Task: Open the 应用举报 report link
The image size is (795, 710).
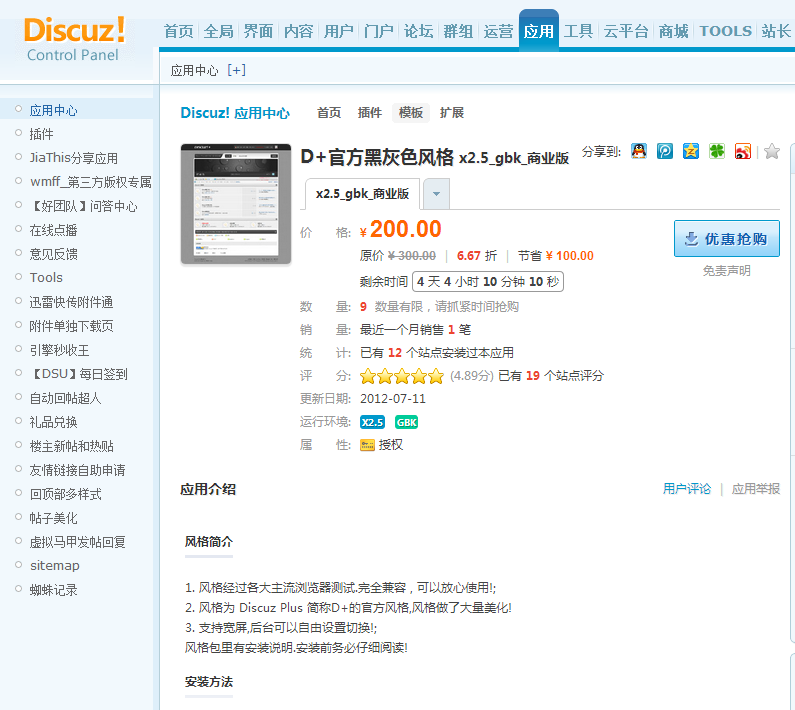Action: coord(755,489)
